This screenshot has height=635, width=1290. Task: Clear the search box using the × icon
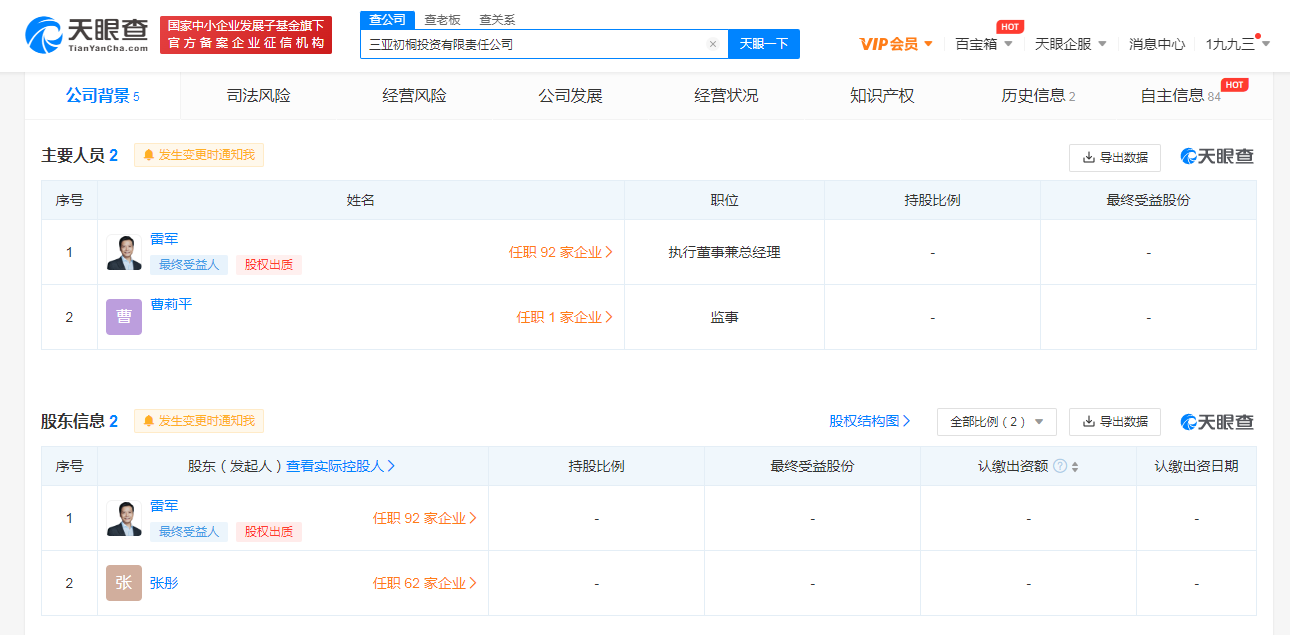pyautogui.click(x=712, y=43)
